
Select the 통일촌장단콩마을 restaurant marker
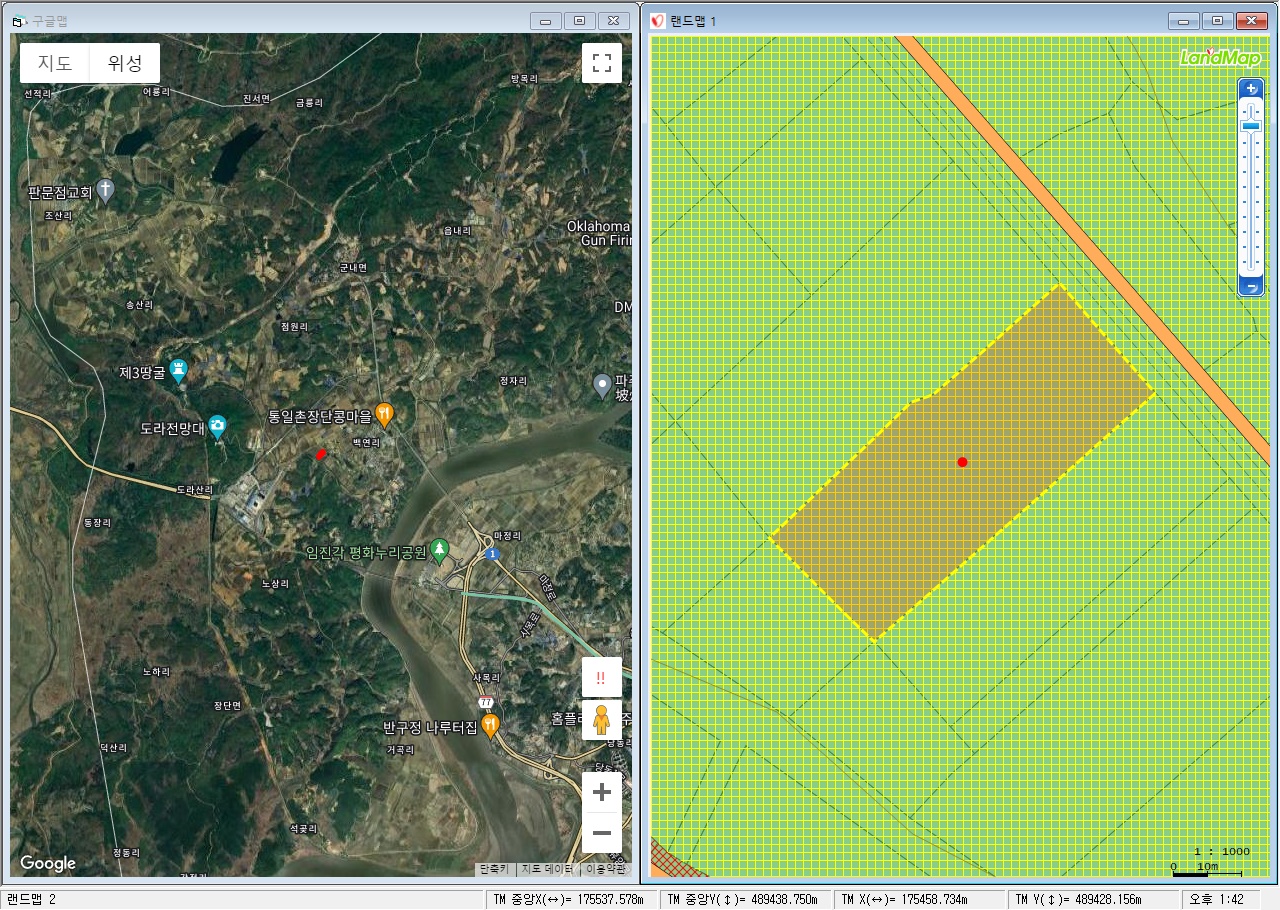pos(384,415)
